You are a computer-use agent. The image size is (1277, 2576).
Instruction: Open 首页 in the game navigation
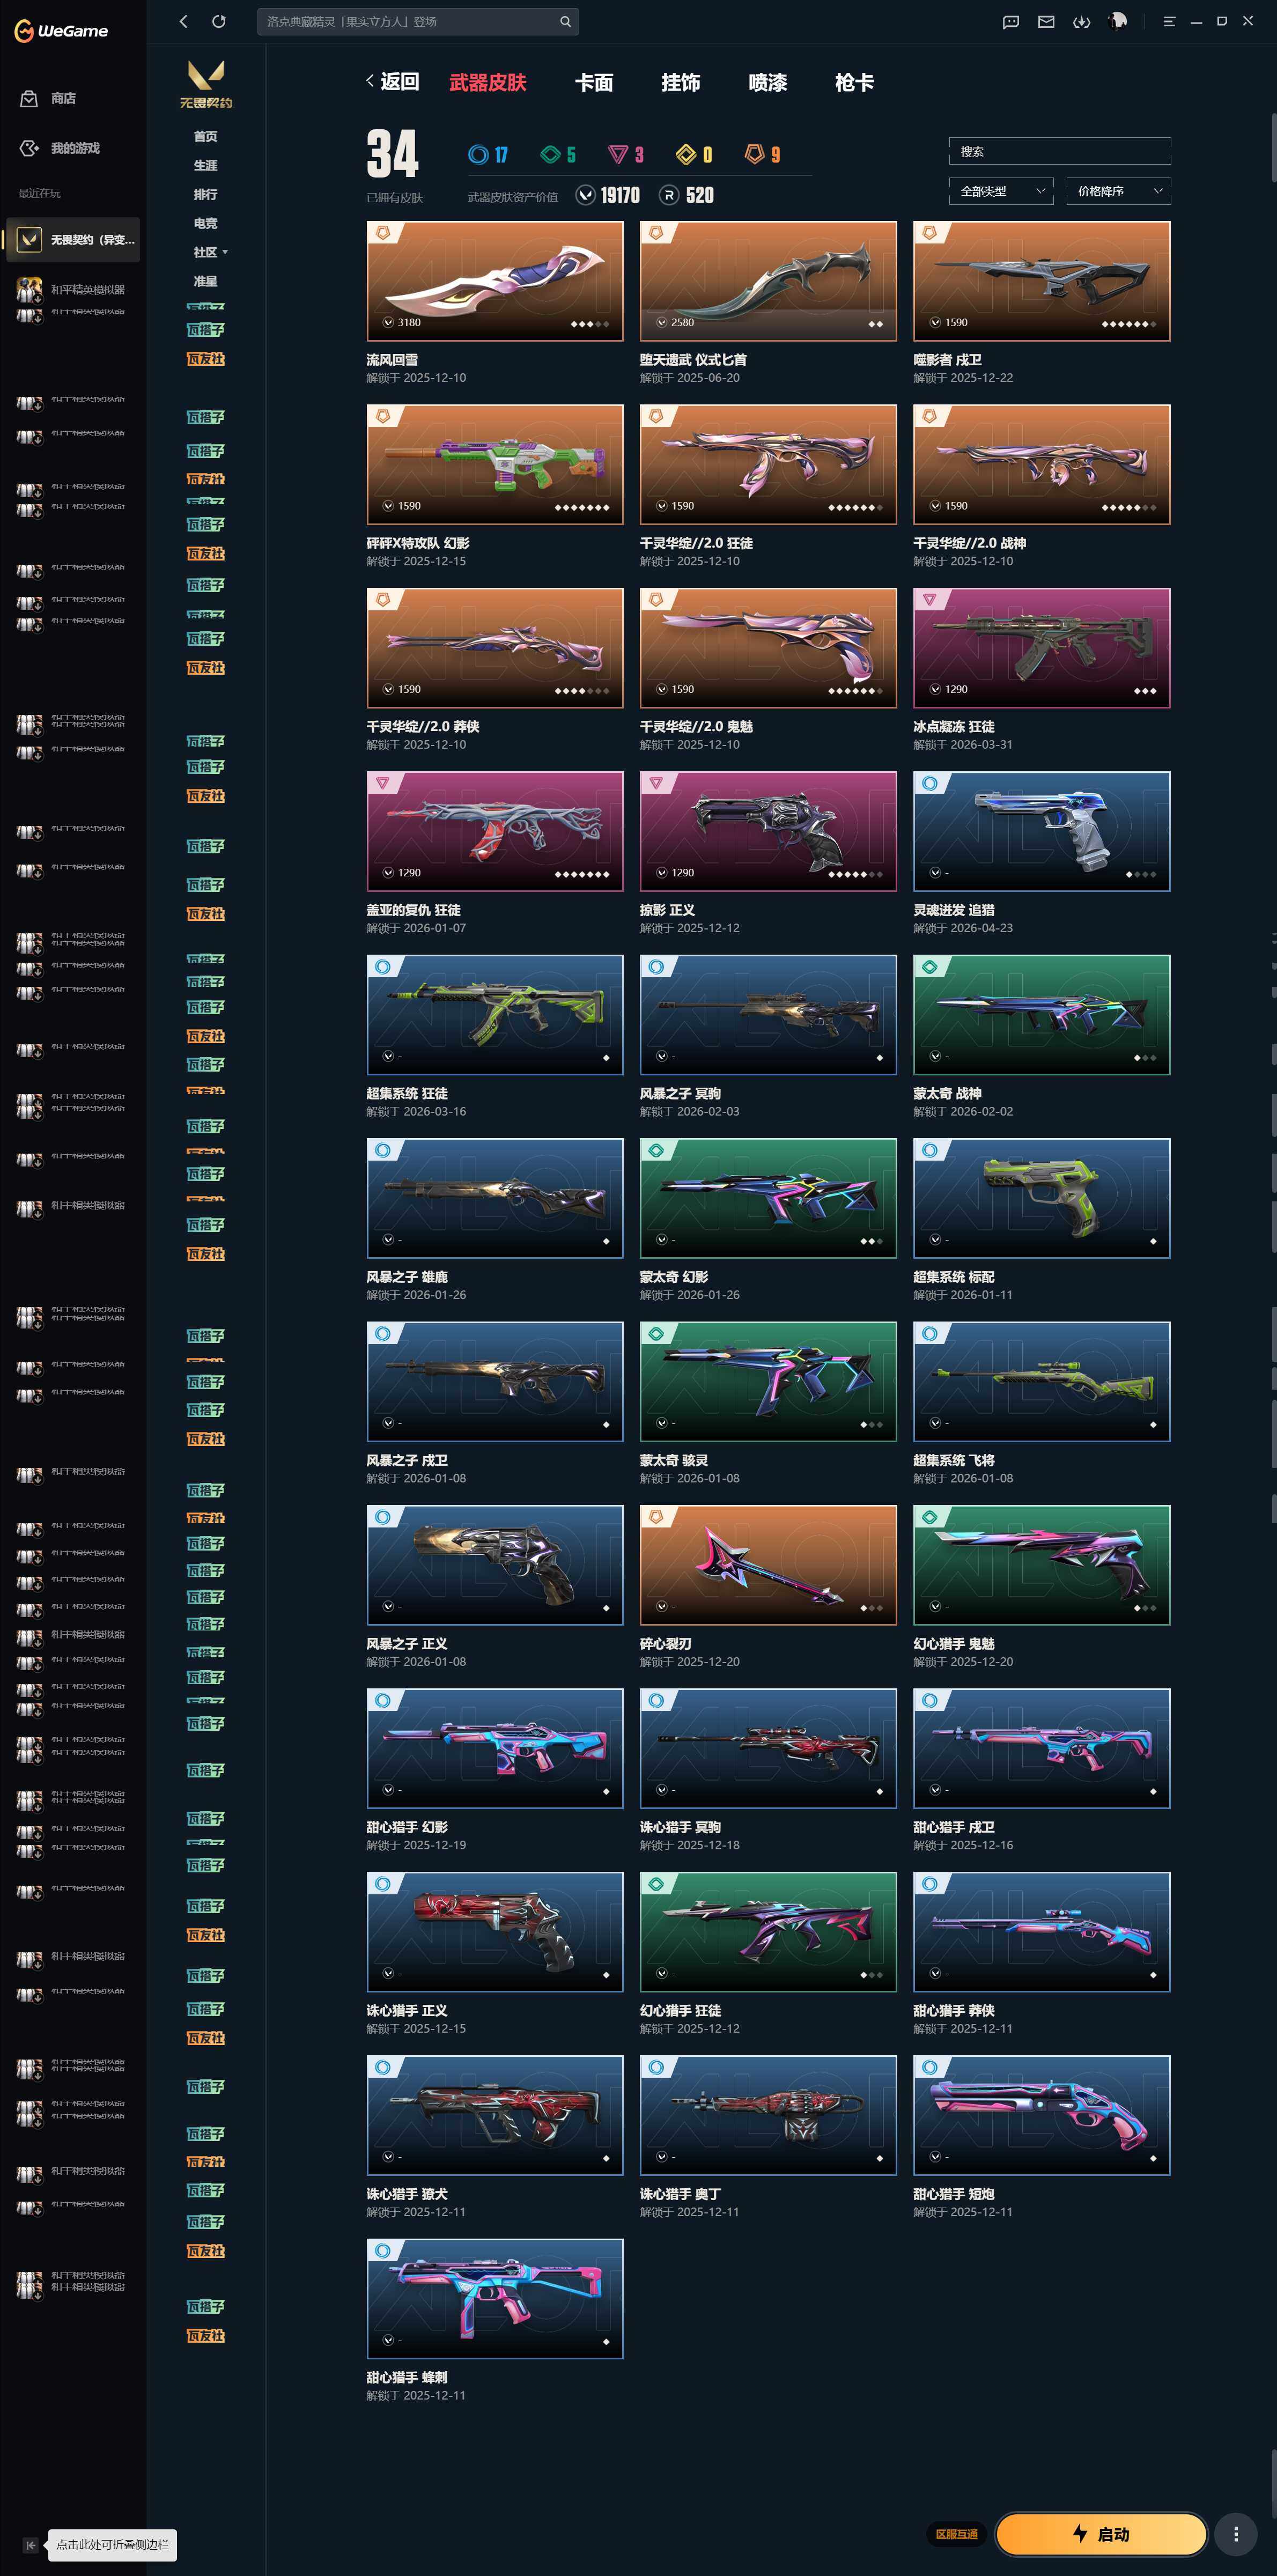206,136
